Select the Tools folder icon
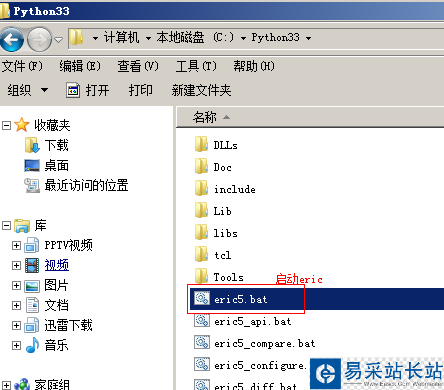444x390 pixels. [201, 275]
